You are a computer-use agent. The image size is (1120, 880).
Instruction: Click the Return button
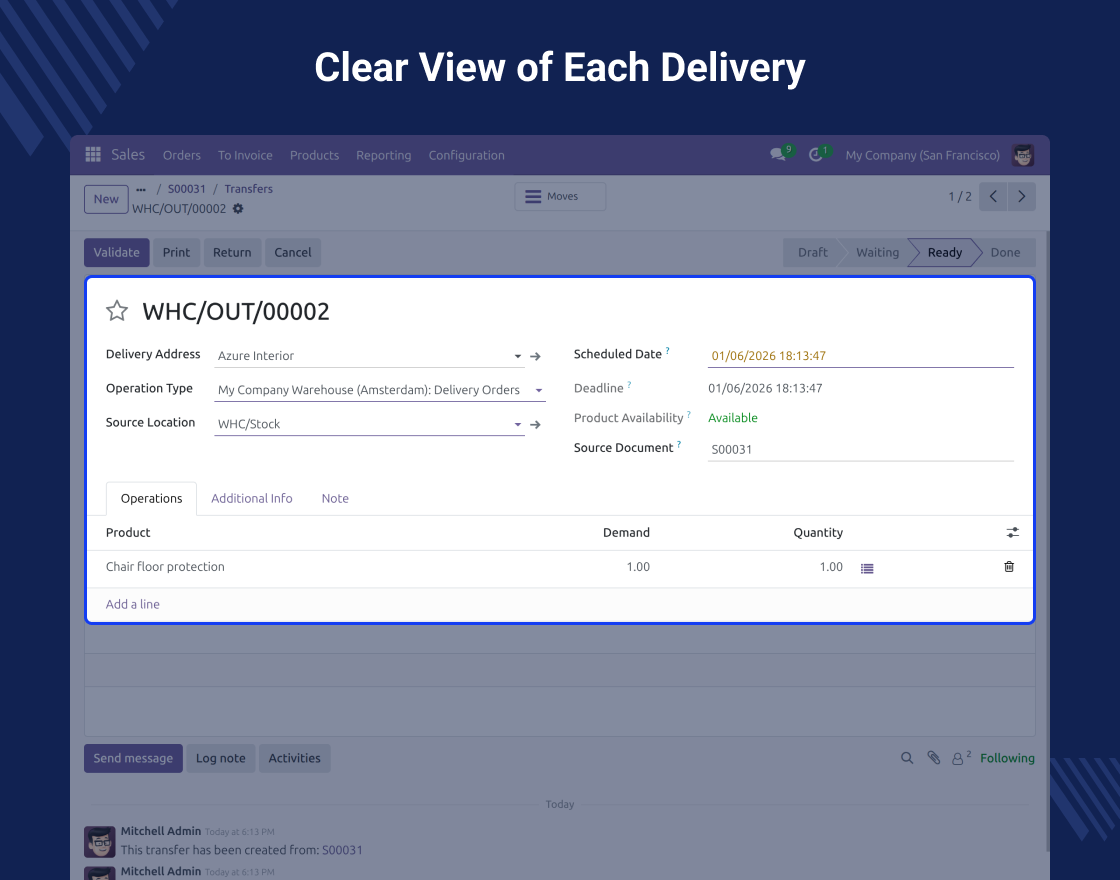[x=232, y=252]
